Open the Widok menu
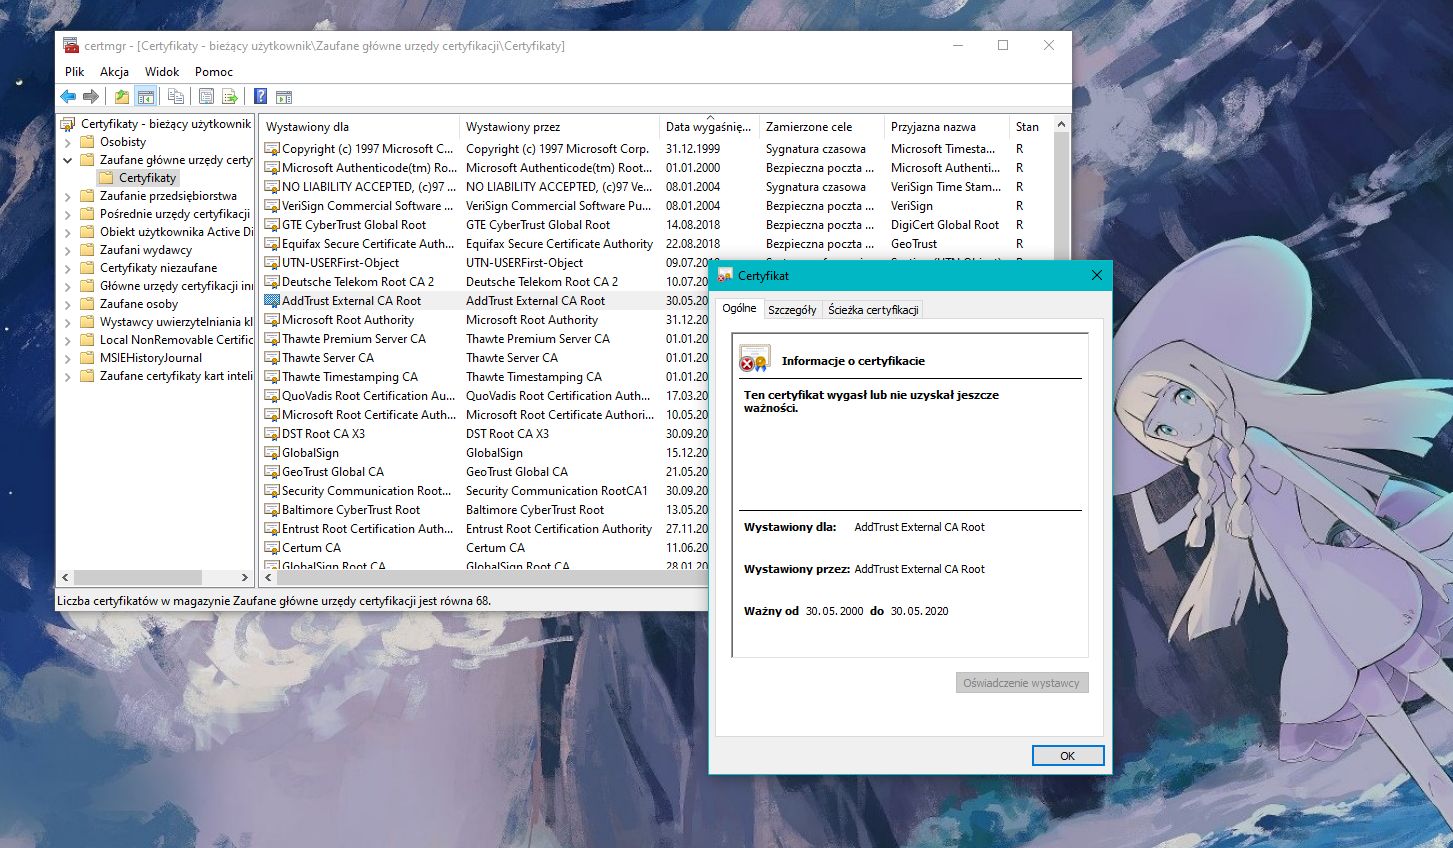The width and height of the screenshot is (1453, 848). coord(161,72)
